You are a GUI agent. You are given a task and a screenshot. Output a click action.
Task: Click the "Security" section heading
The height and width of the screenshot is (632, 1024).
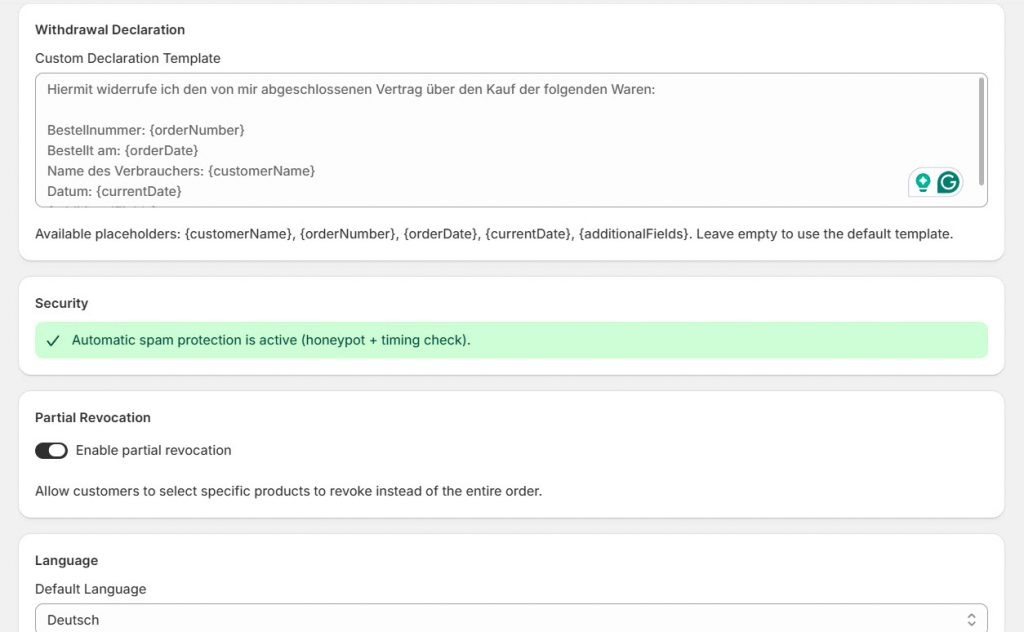point(62,303)
